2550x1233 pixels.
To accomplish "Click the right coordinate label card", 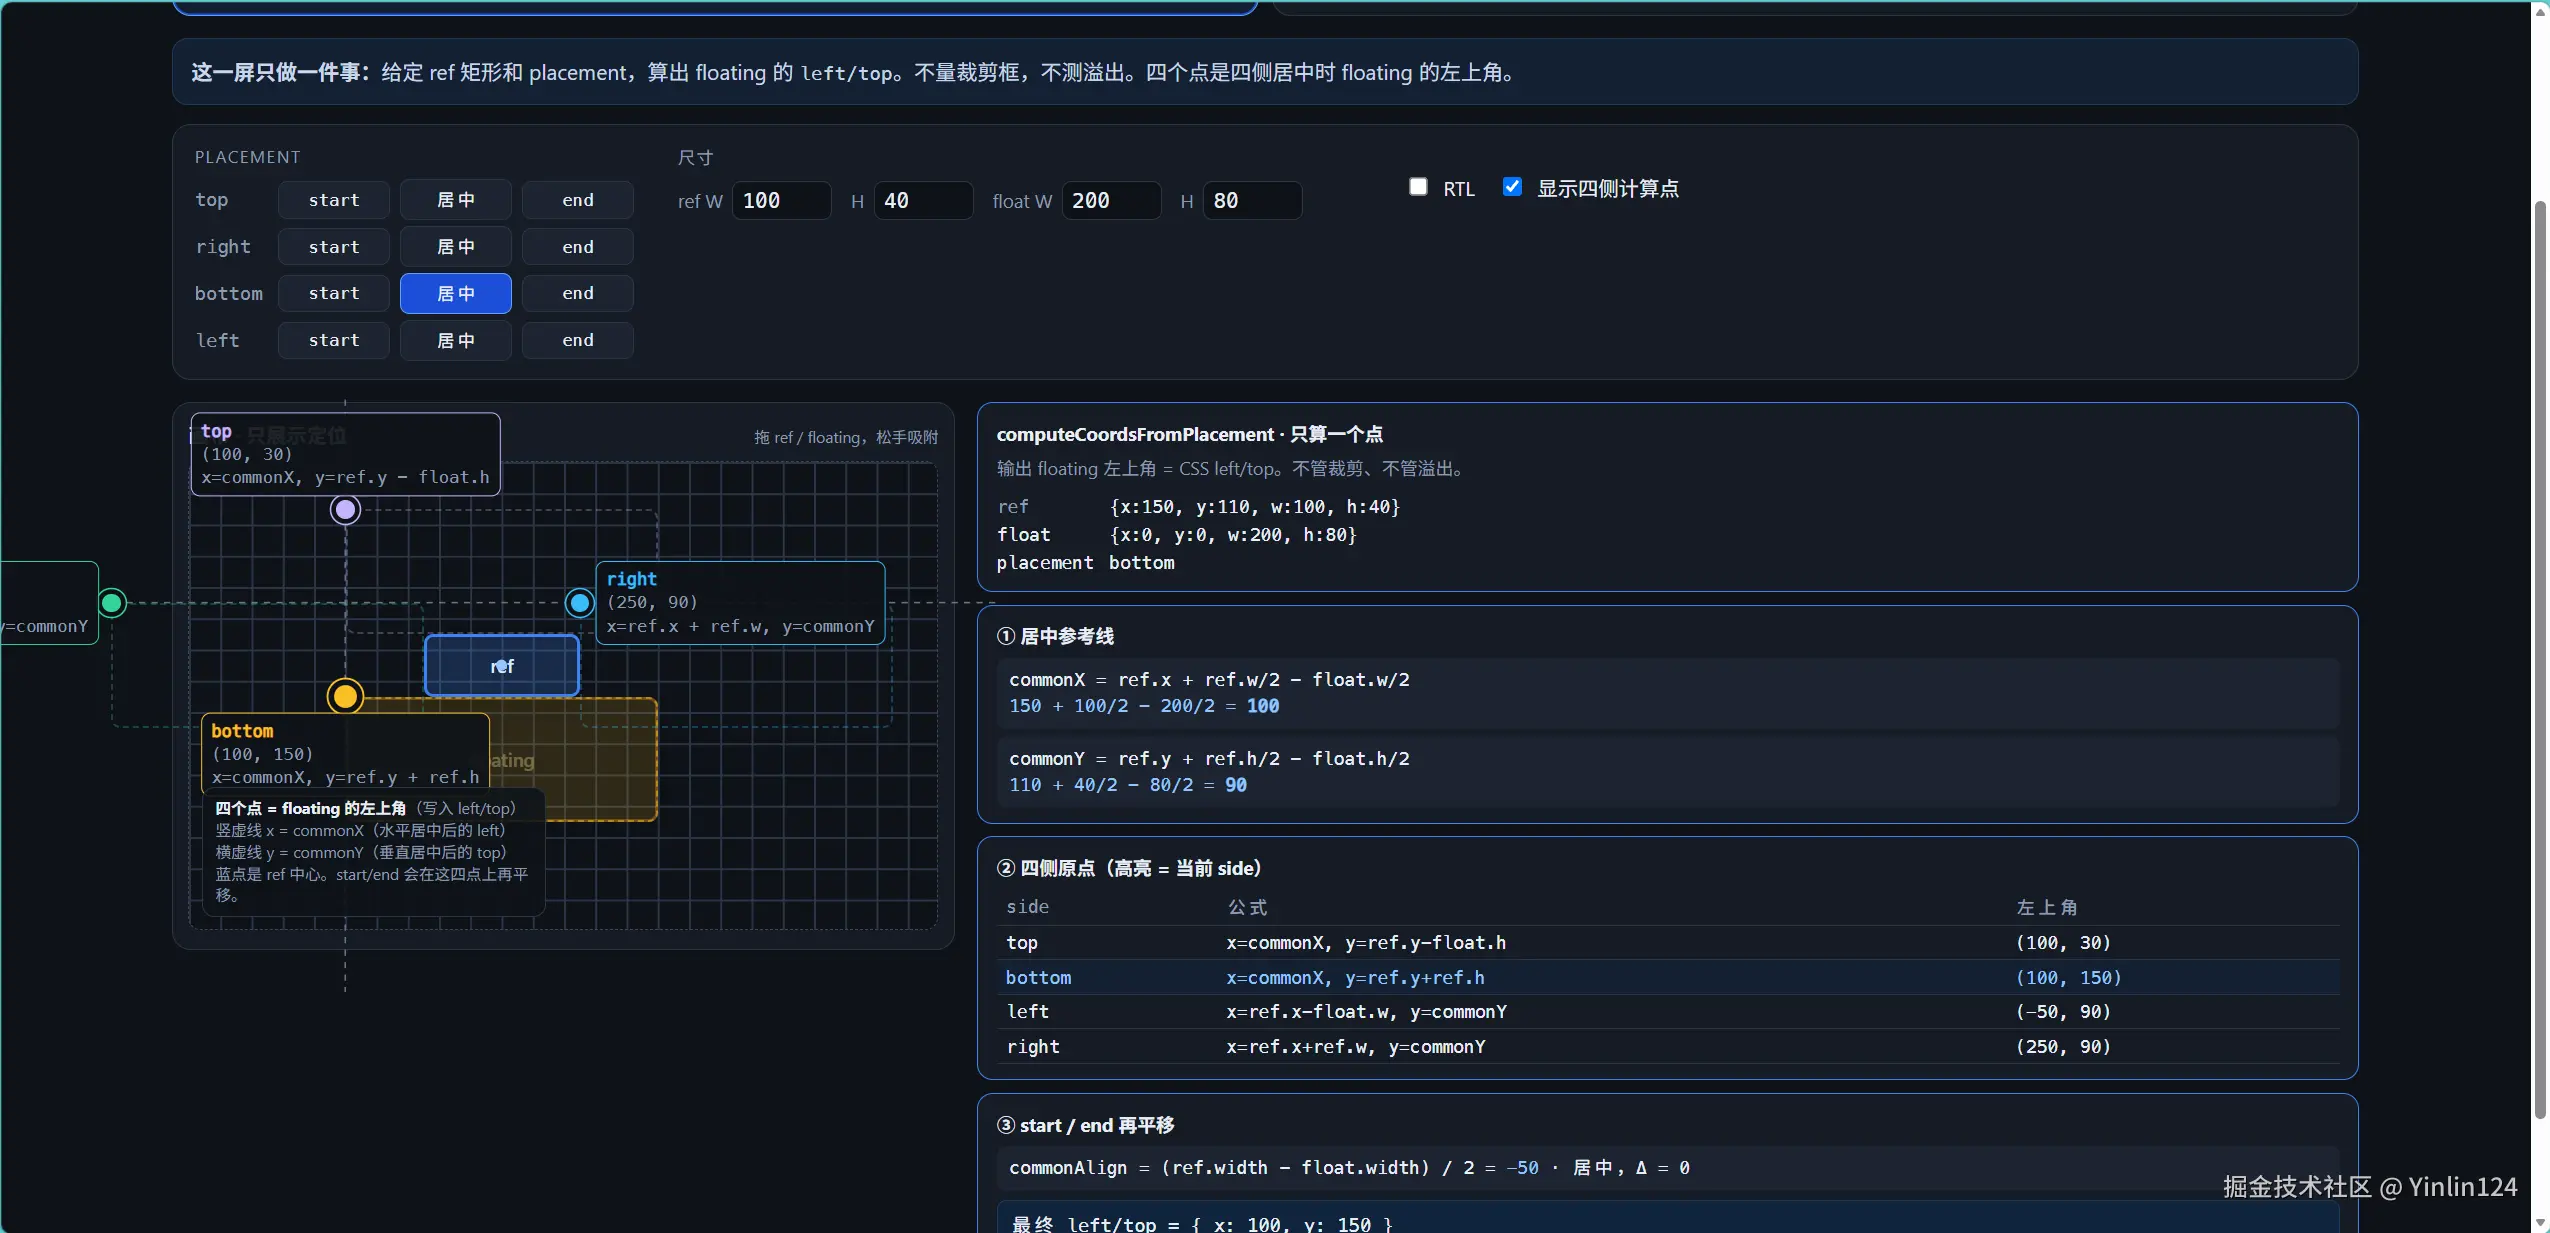I will pyautogui.click(x=740, y=603).
